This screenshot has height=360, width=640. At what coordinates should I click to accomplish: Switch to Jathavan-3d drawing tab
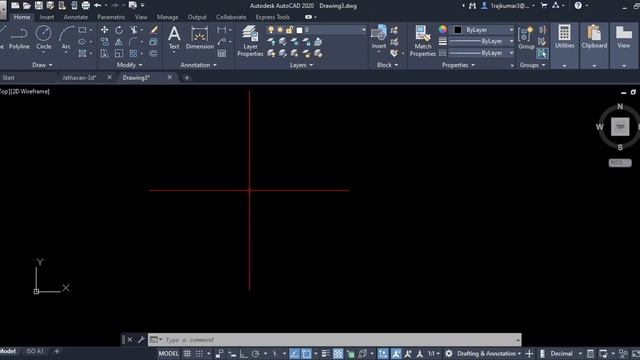coord(79,78)
